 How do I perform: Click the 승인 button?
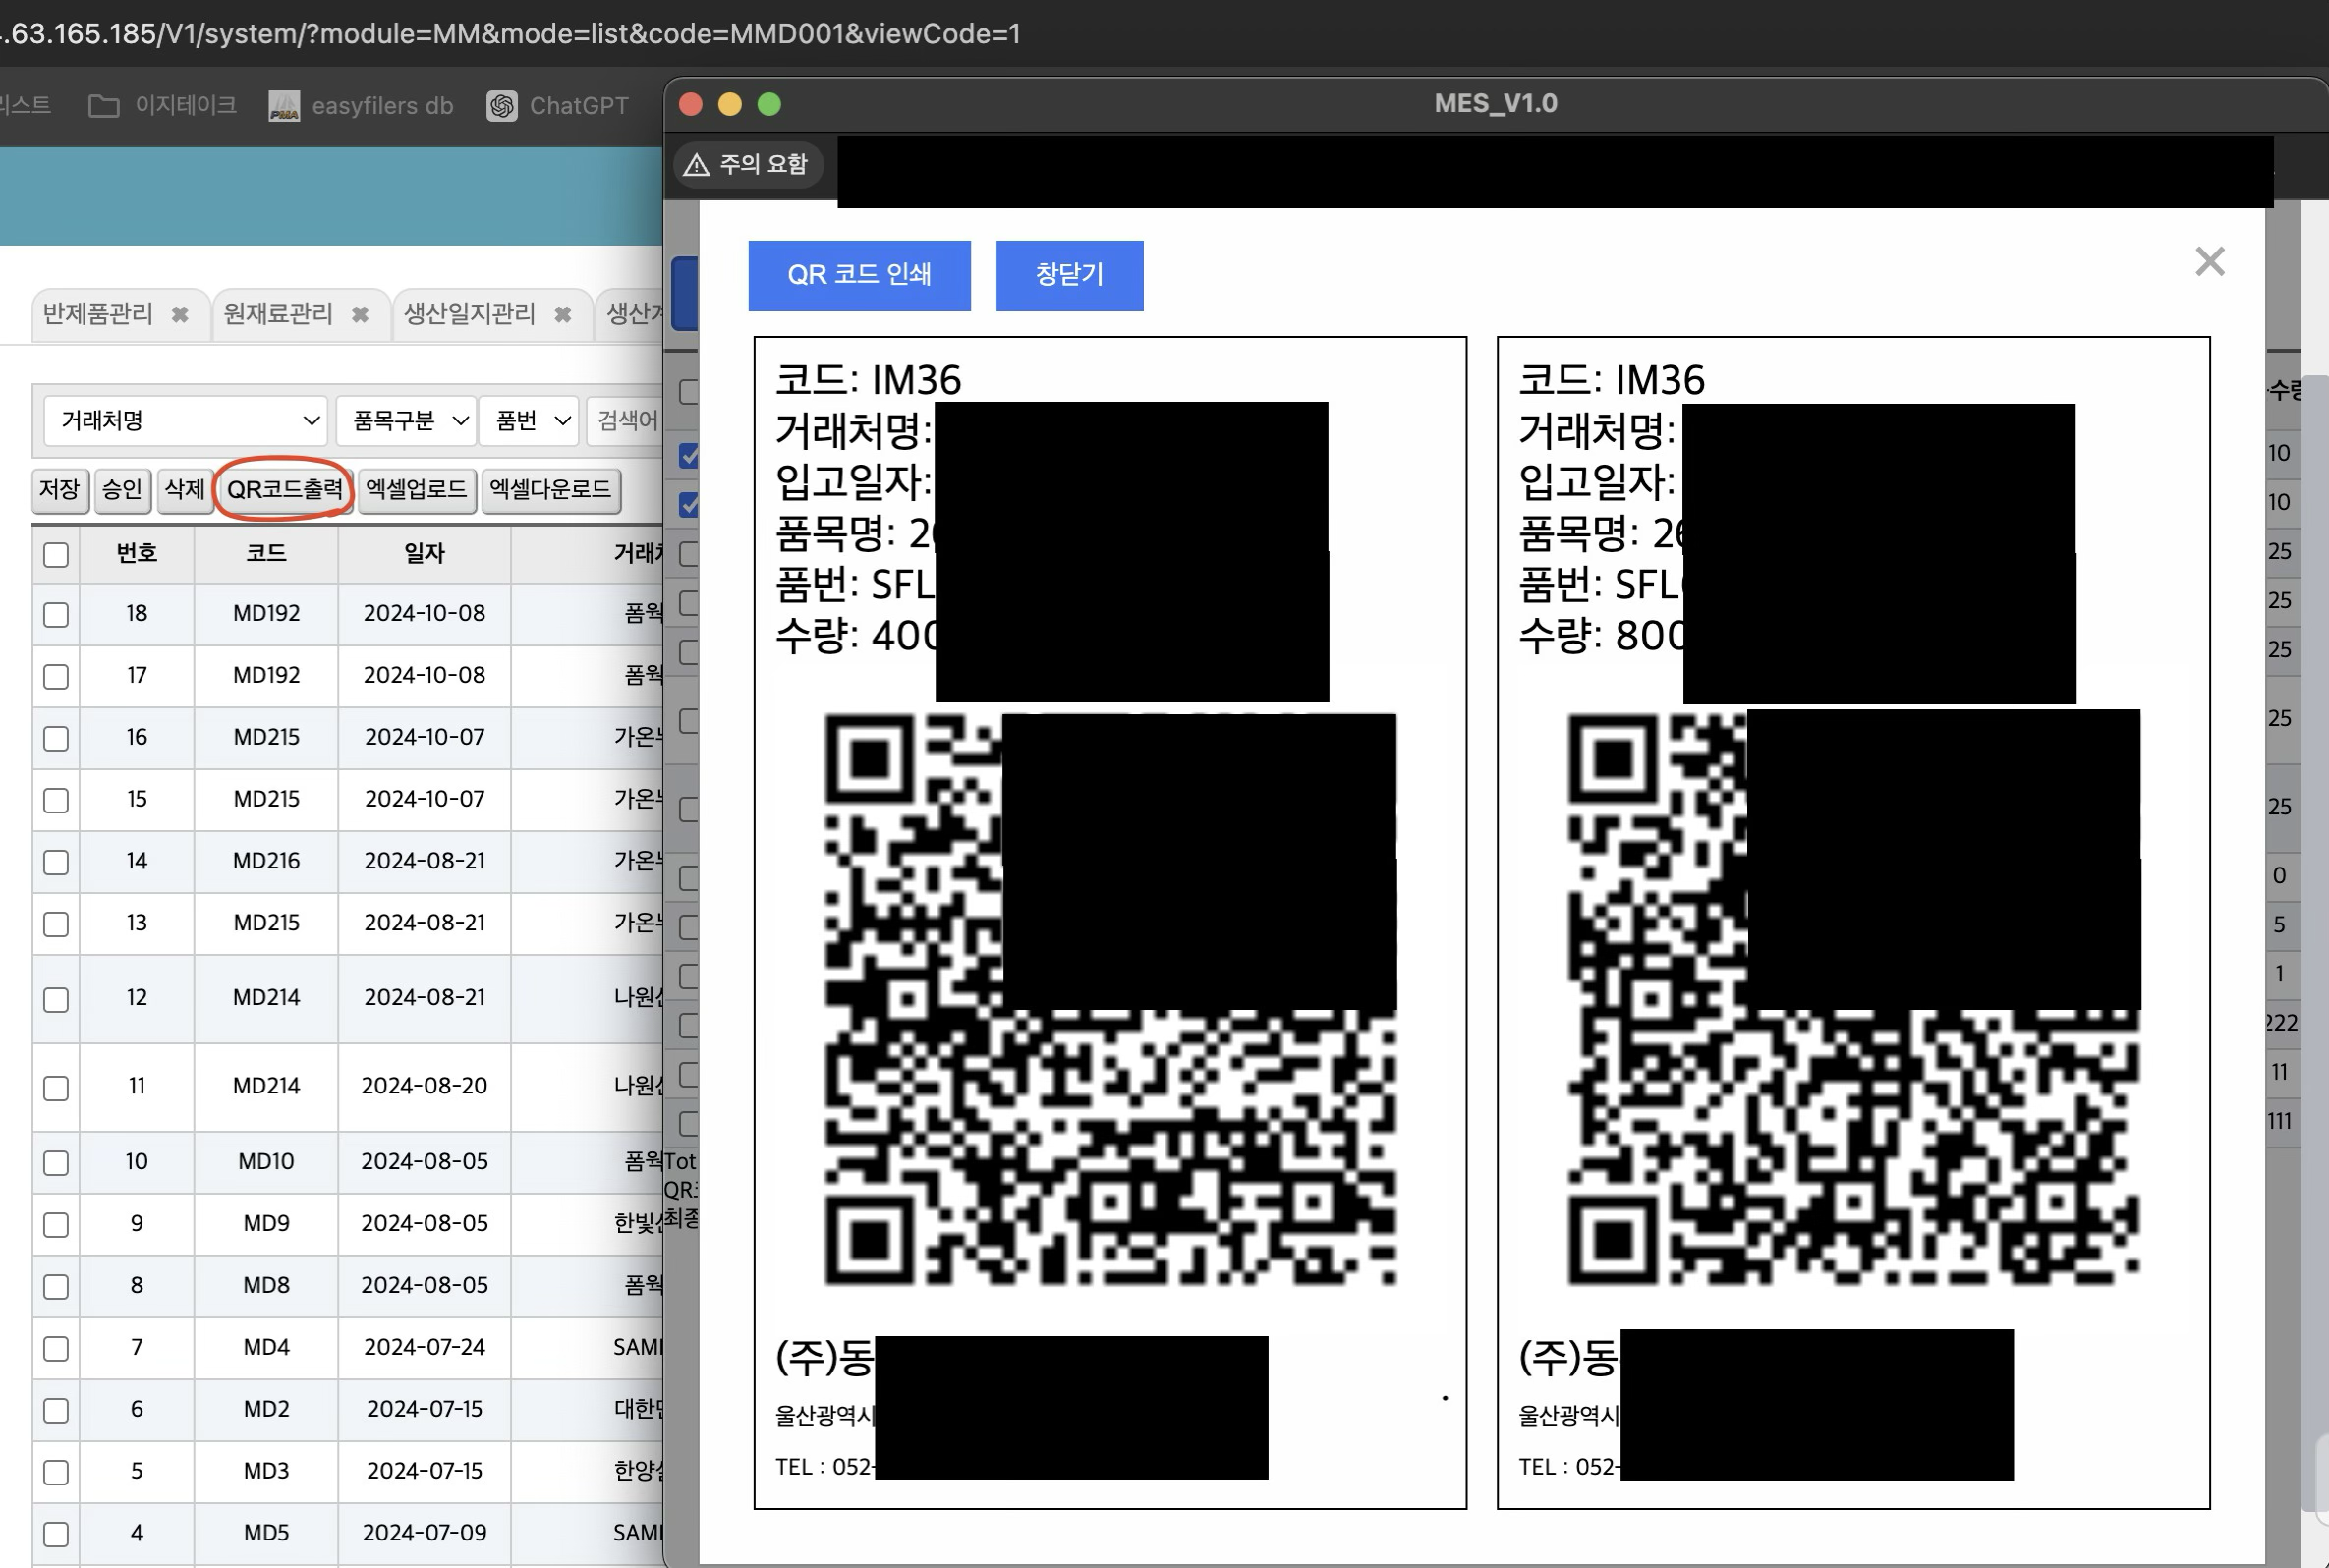click(x=122, y=490)
